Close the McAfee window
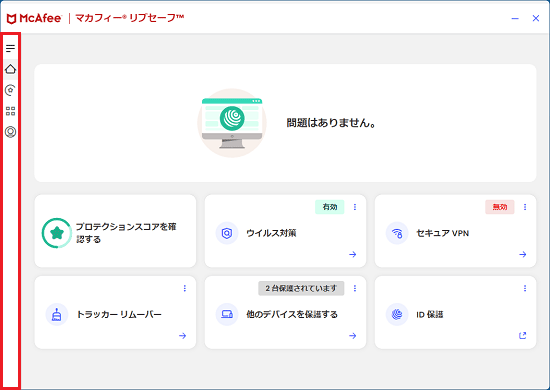550x390 pixels. pyautogui.click(x=536, y=18)
